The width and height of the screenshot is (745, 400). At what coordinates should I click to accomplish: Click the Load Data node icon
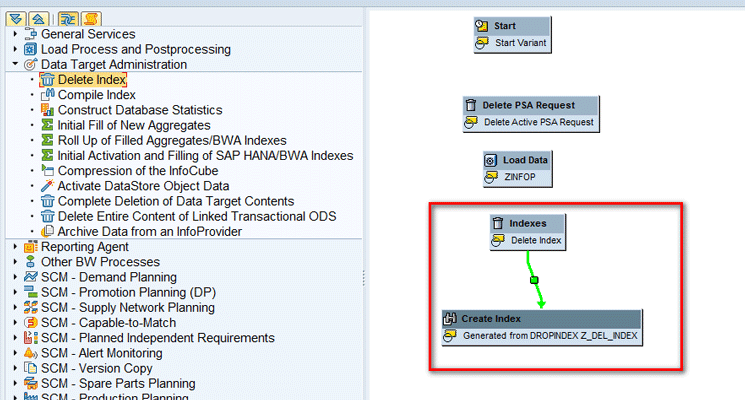pos(491,160)
